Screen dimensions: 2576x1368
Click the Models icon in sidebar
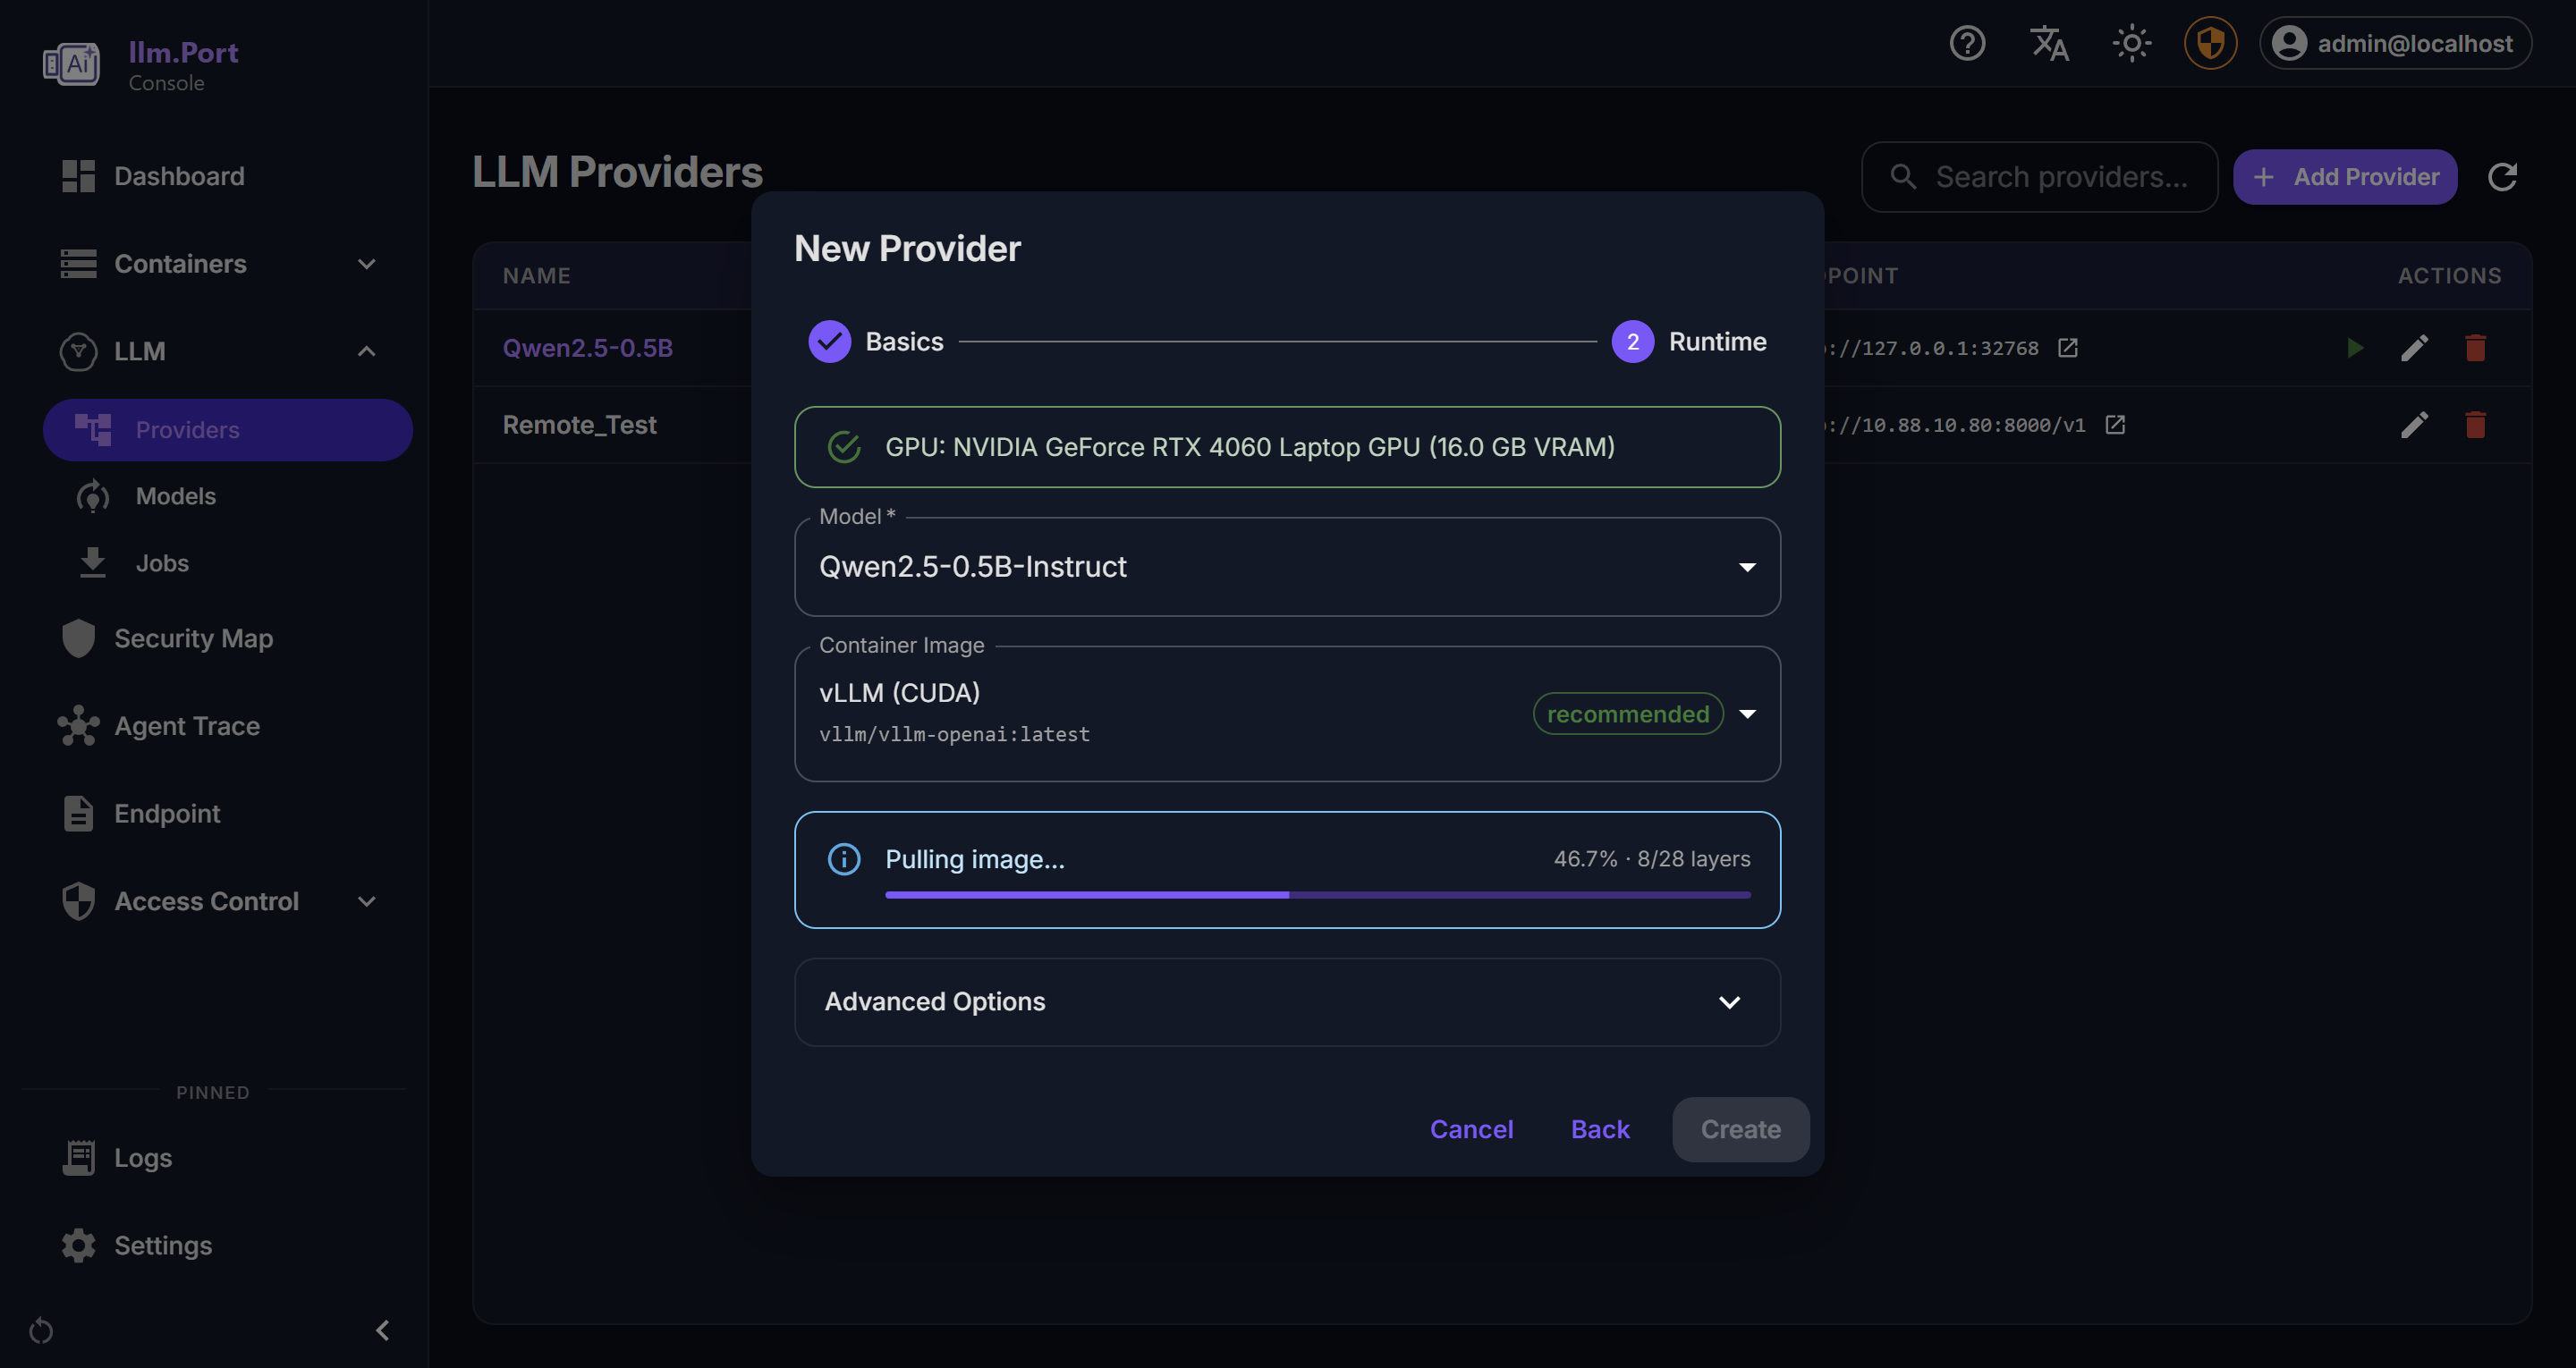click(x=93, y=496)
